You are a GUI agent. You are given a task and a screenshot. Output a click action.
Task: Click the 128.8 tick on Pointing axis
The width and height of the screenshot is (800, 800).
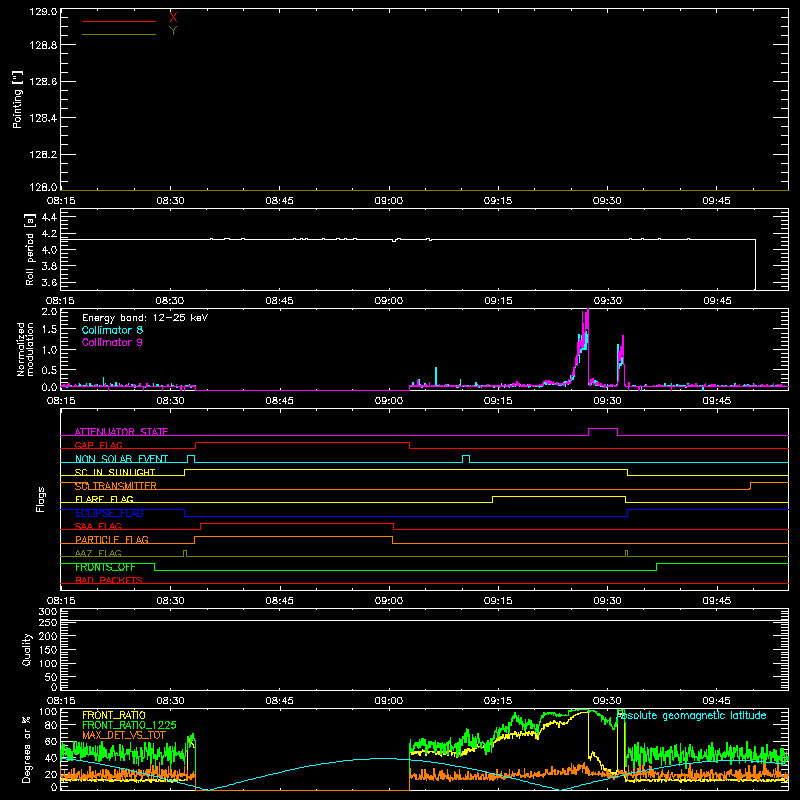(43, 45)
